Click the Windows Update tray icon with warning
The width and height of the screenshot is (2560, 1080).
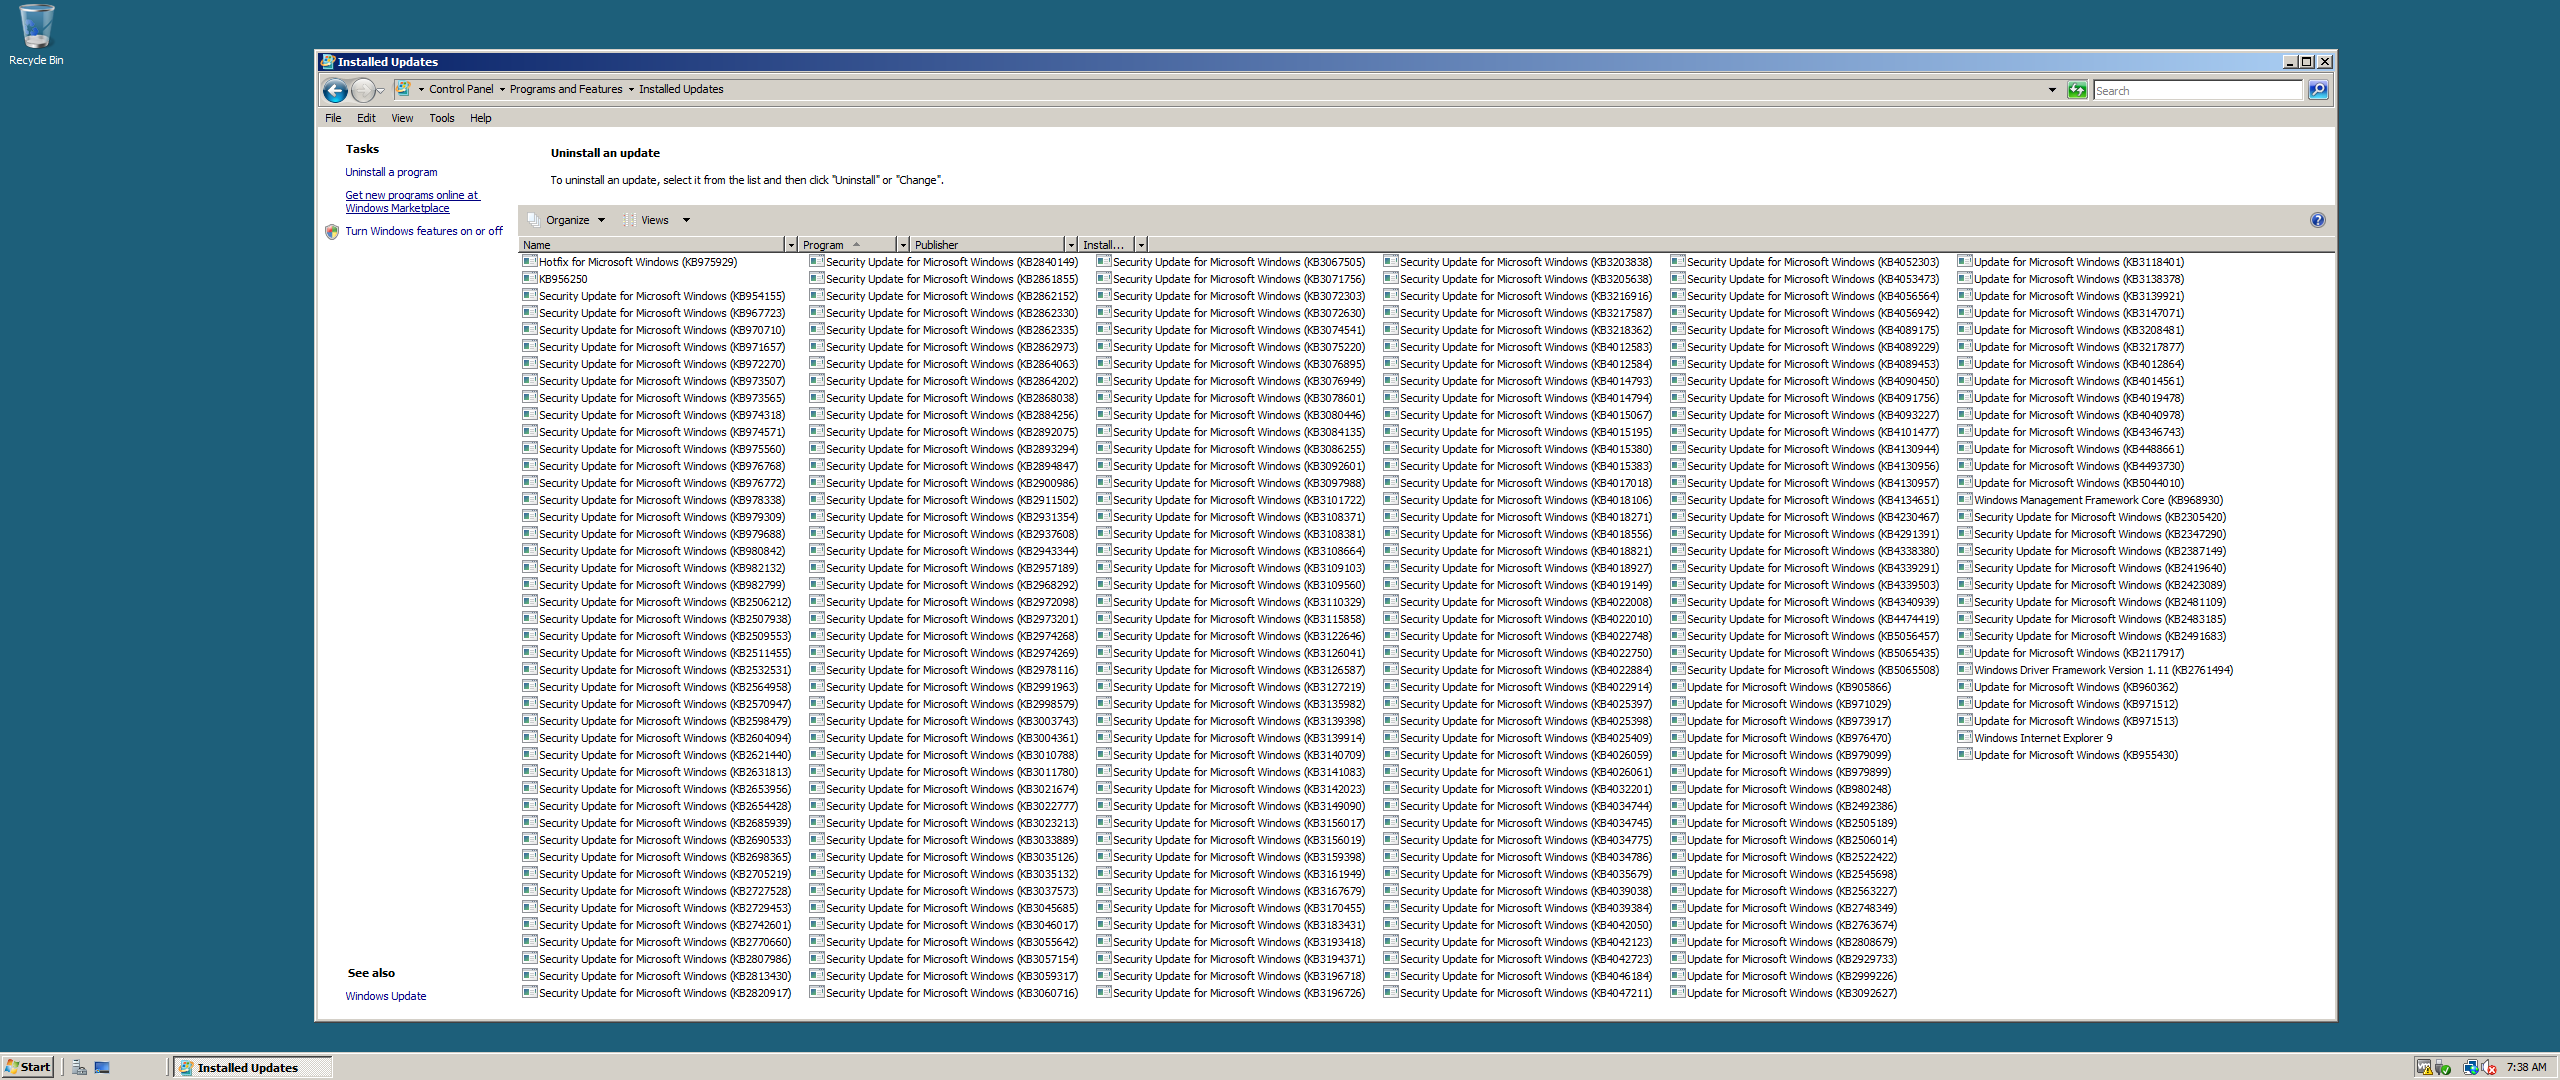pyautogui.click(x=2423, y=1067)
